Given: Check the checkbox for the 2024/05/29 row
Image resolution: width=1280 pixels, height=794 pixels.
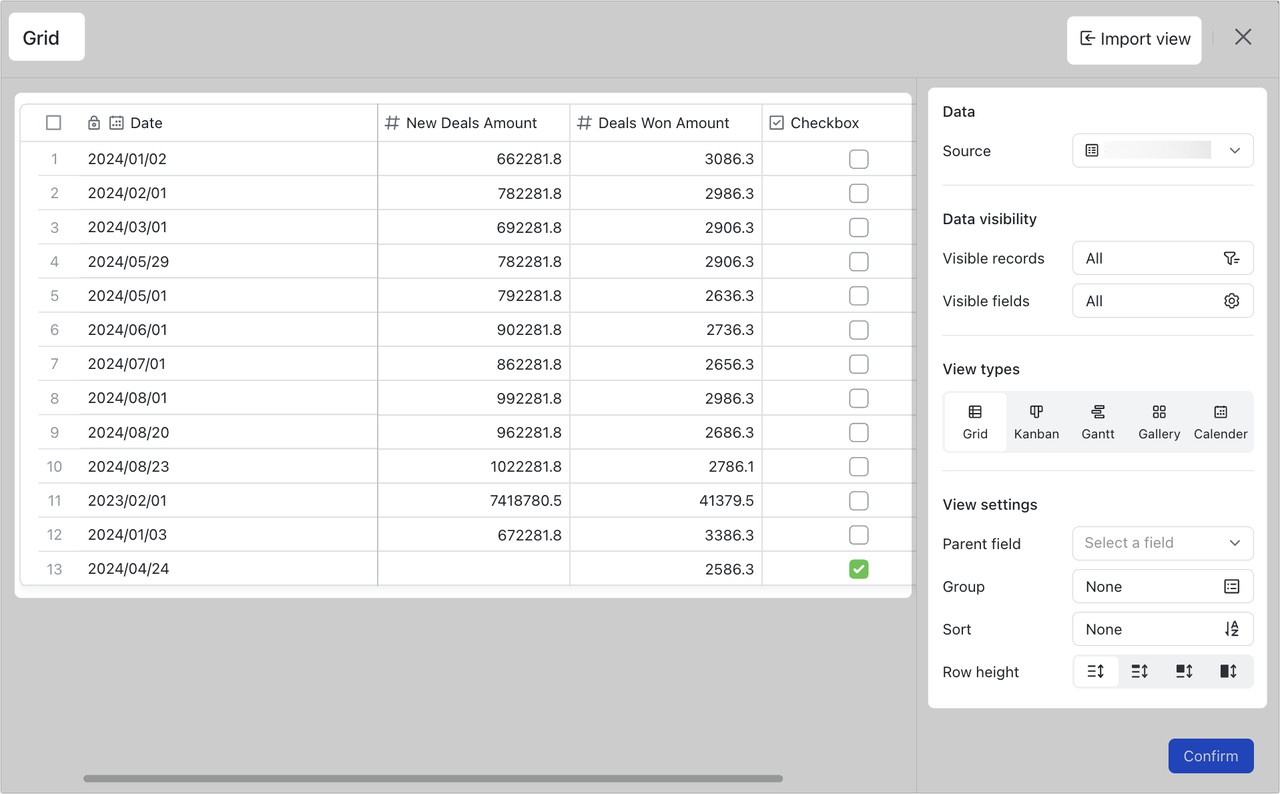Looking at the screenshot, I should (859, 262).
